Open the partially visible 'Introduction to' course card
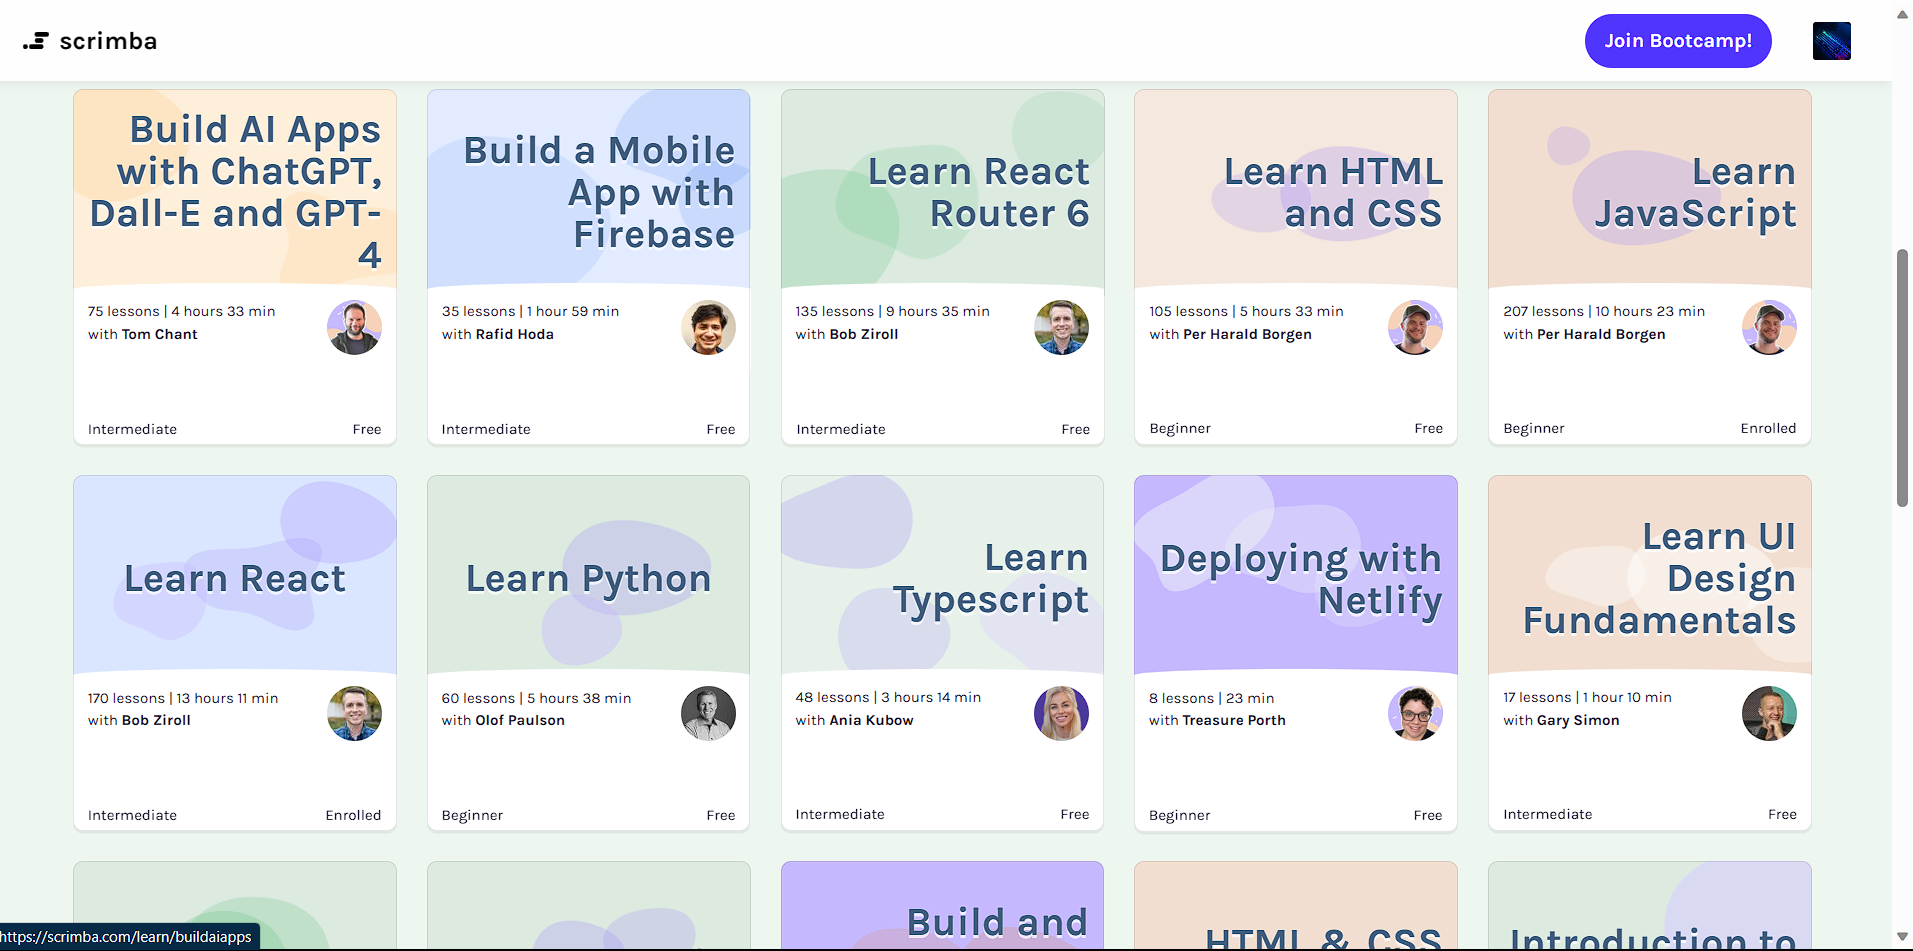The height and width of the screenshot is (951, 1913). pos(1649,906)
